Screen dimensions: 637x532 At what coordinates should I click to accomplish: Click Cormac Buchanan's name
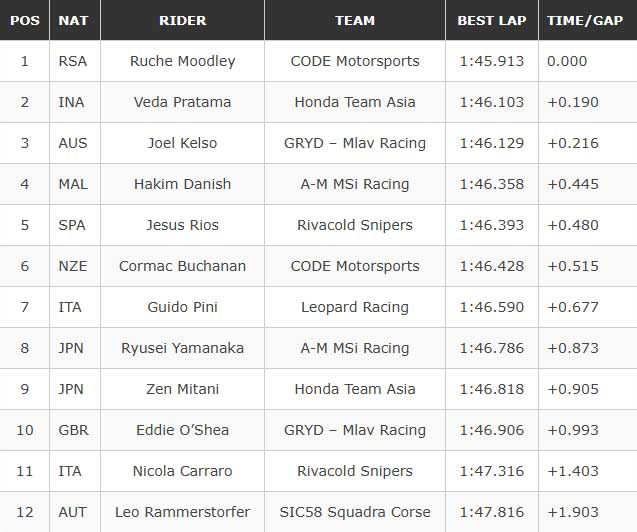[182, 266]
